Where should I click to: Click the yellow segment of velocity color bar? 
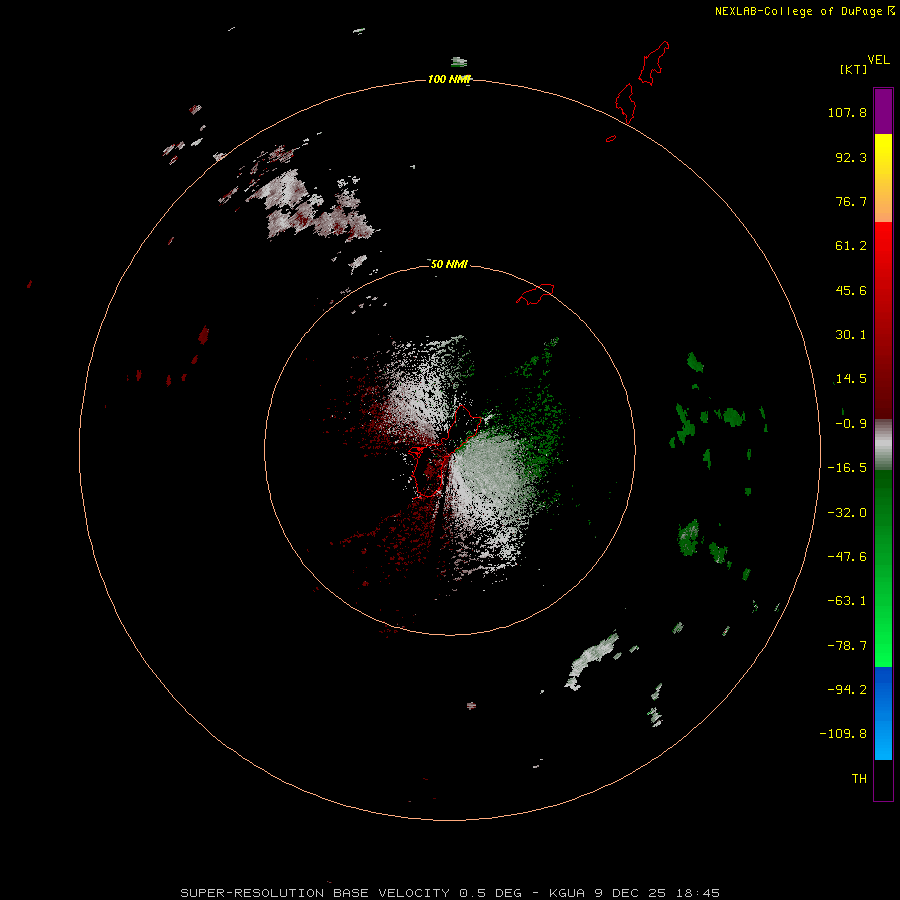(x=883, y=155)
